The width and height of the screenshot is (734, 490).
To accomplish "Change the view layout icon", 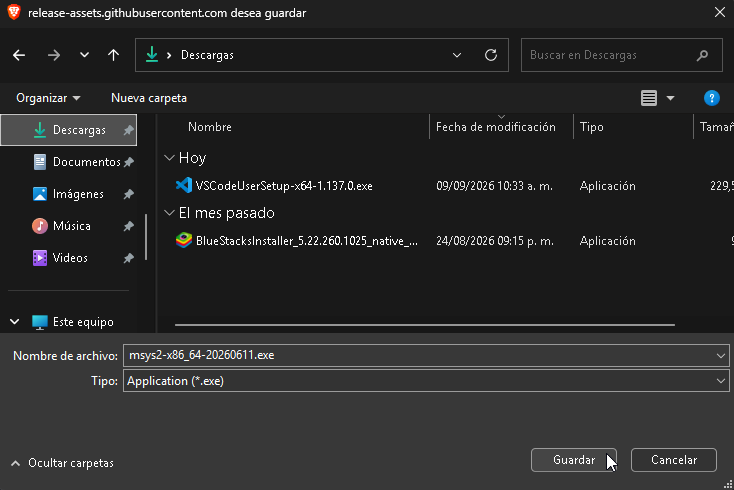I will [x=649, y=98].
